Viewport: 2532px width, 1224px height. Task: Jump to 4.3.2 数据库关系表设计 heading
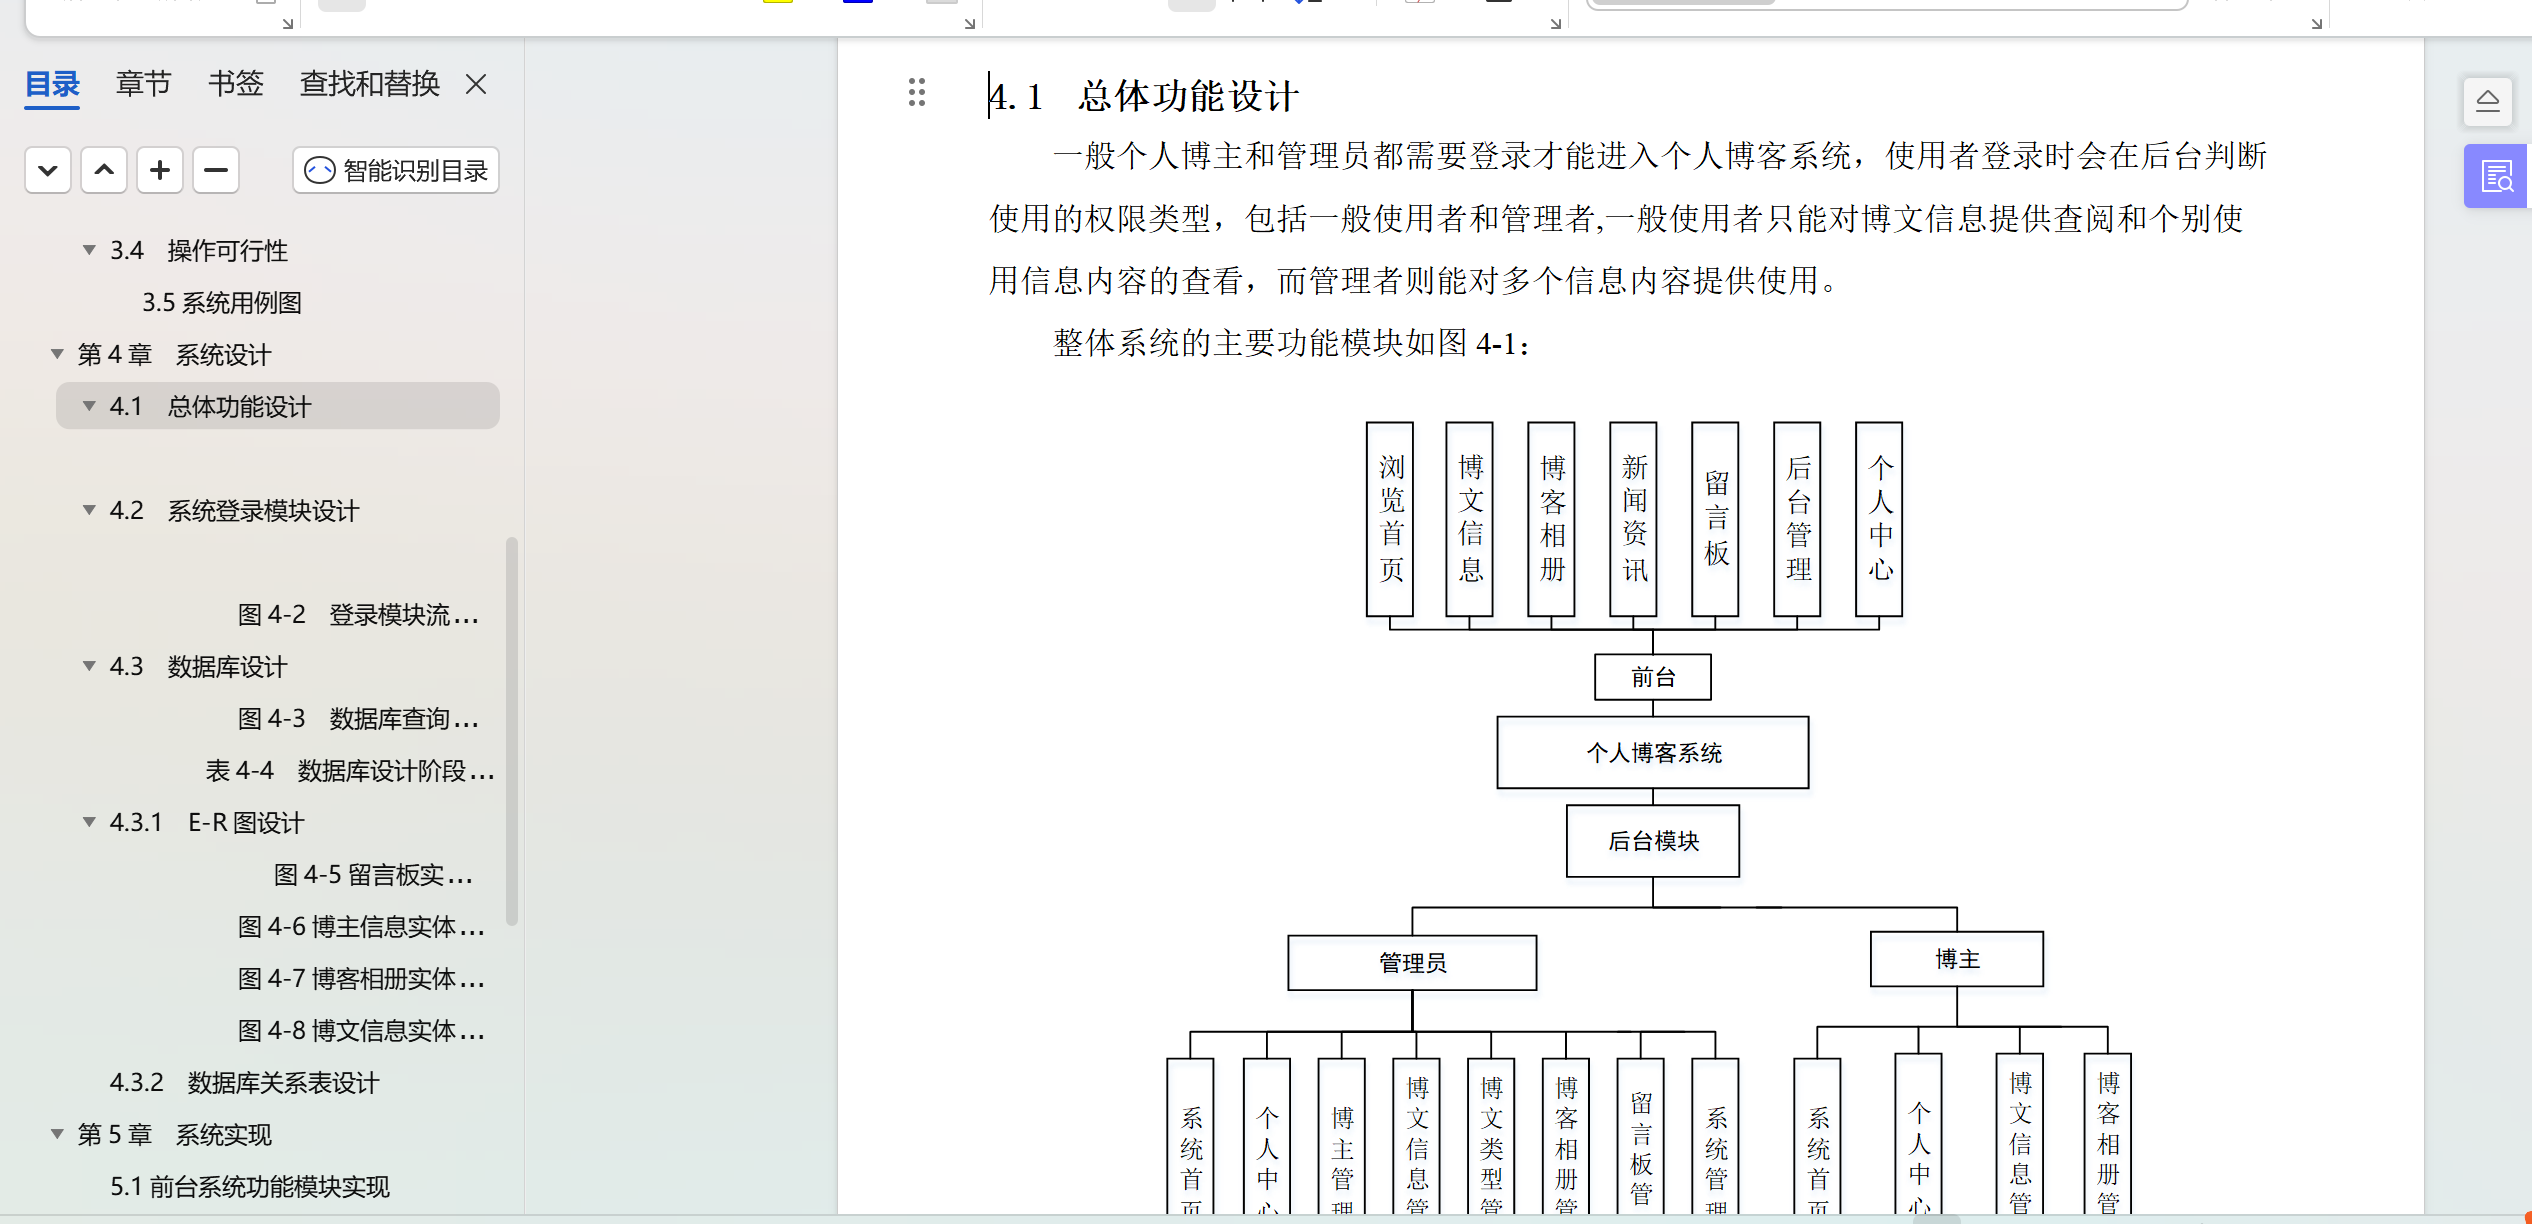point(244,1082)
